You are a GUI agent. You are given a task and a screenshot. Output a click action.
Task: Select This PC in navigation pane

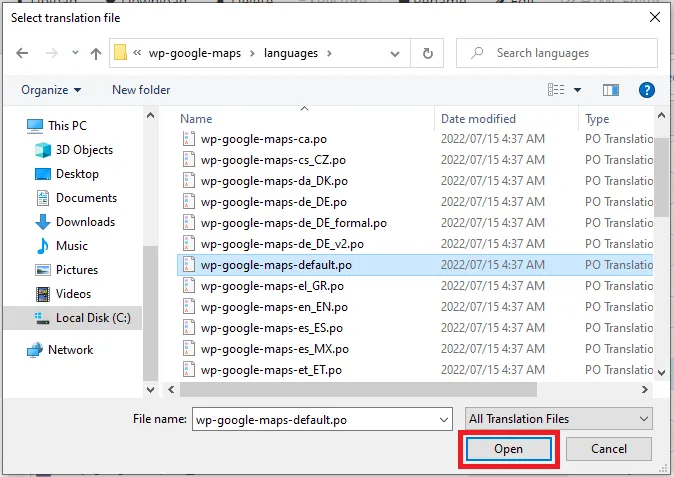[67, 125]
